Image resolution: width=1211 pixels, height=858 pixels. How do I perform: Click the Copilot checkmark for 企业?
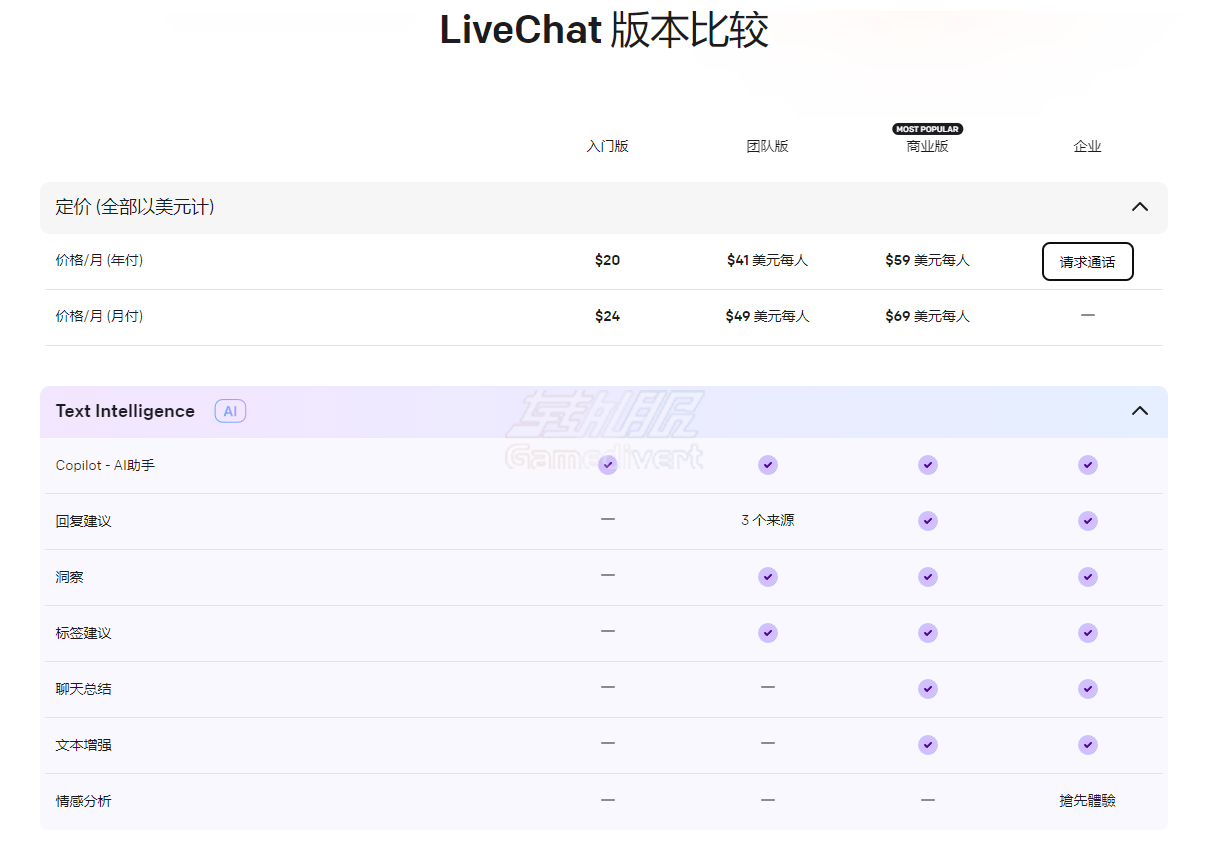pyautogui.click(x=1088, y=465)
